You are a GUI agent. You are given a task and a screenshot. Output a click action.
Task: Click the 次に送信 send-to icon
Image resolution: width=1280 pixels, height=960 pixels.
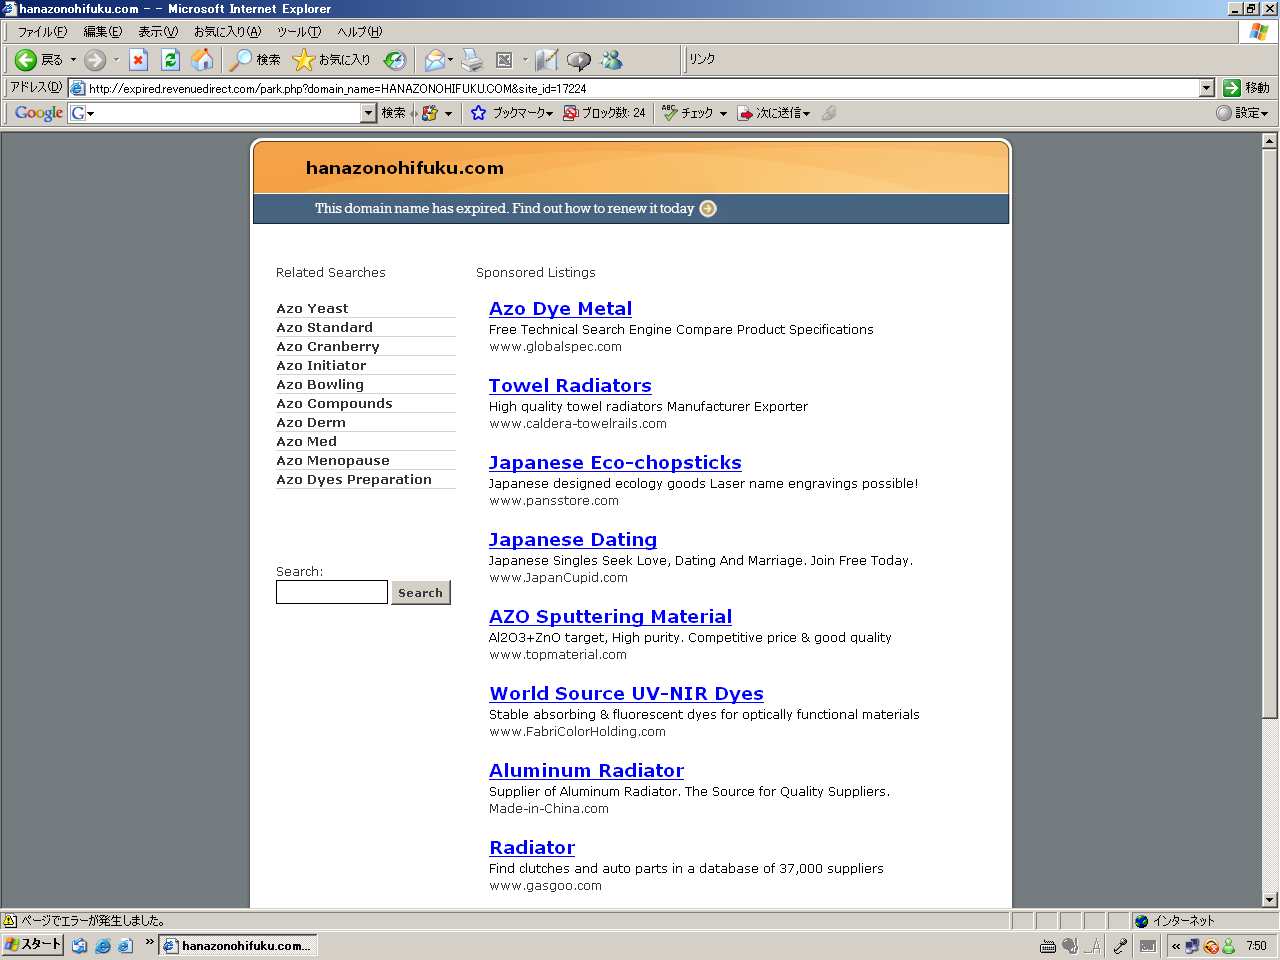click(745, 113)
